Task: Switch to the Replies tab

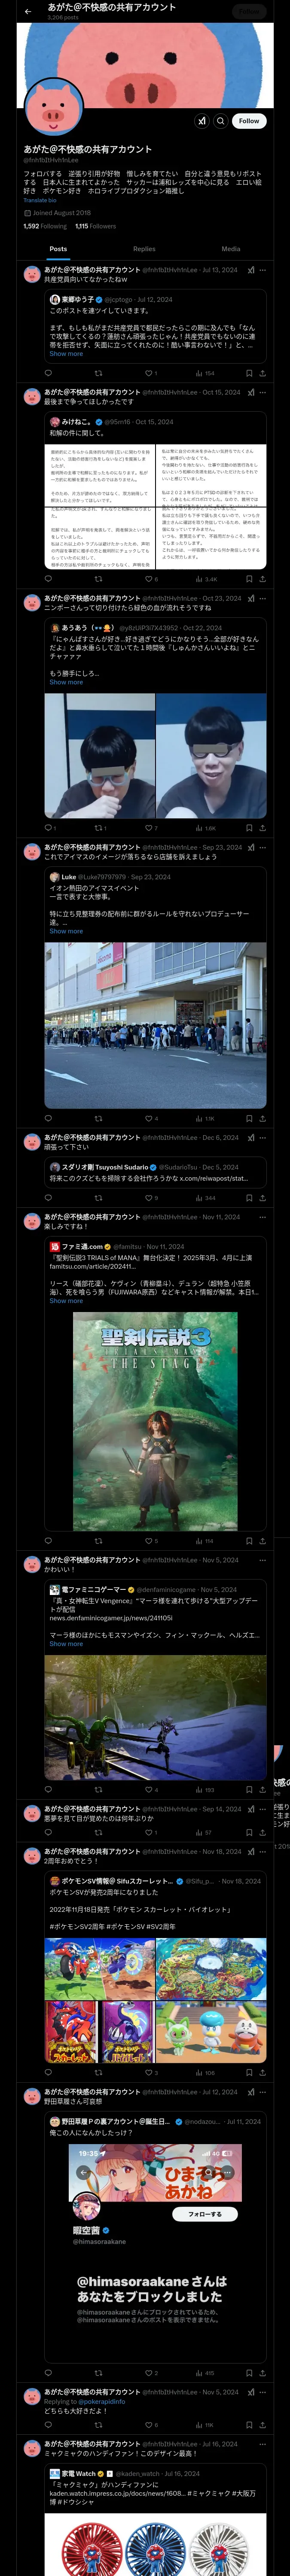Action: [x=144, y=249]
